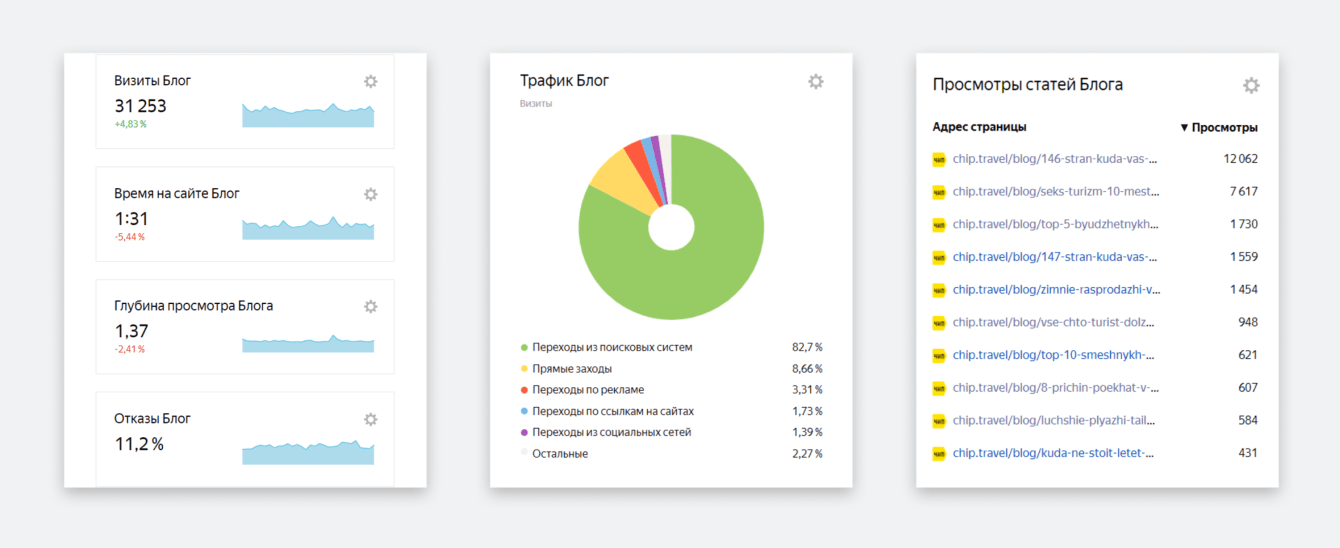The width and height of the screenshot is (1340, 548).
Task: Click the Визиты Блог sparkline chart
Action: click(308, 115)
